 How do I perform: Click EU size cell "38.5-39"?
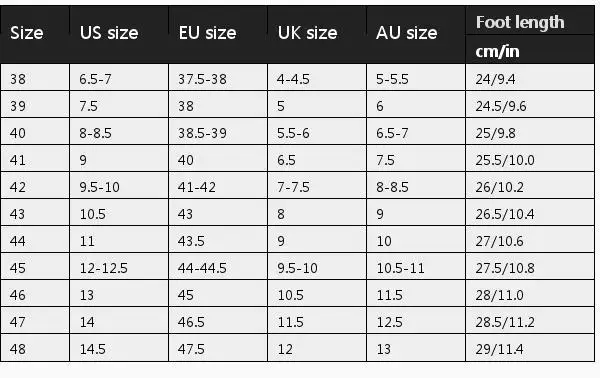tap(218, 131)
